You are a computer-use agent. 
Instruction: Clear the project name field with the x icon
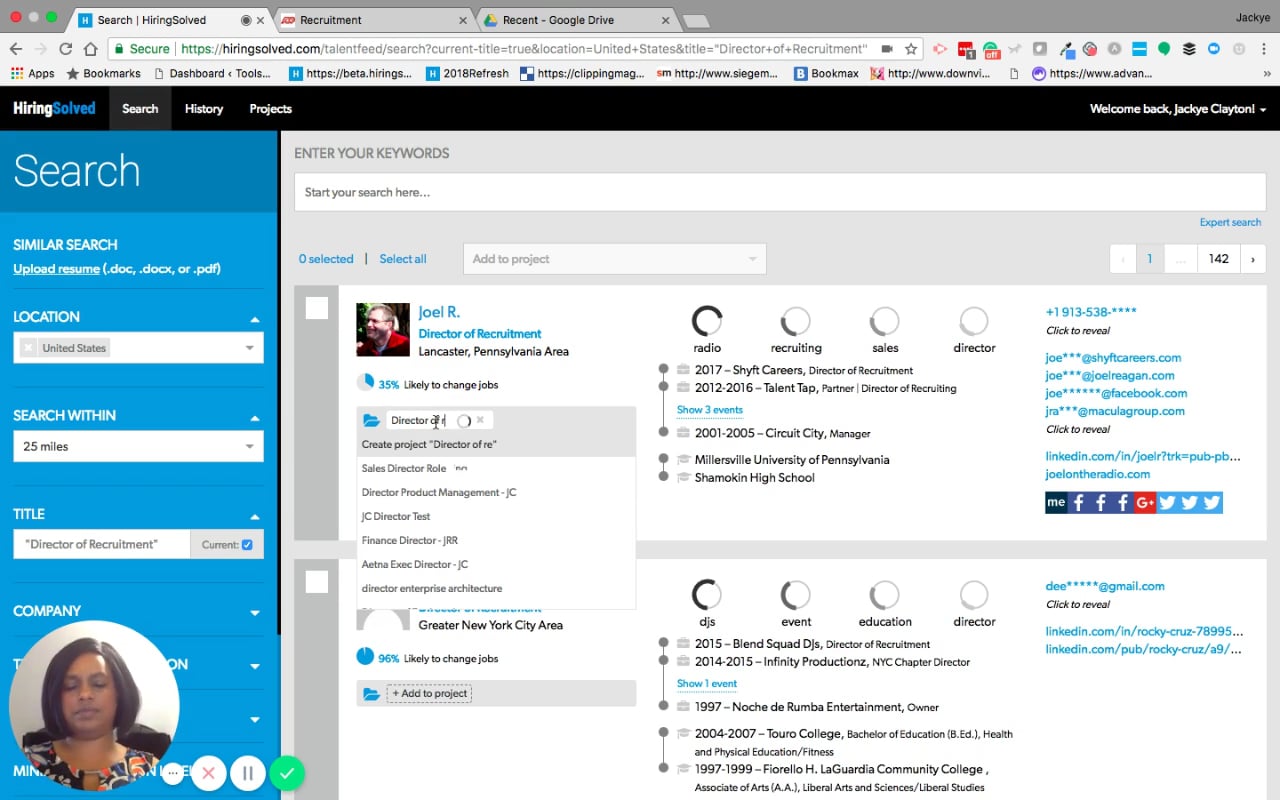tap(480, 420)
